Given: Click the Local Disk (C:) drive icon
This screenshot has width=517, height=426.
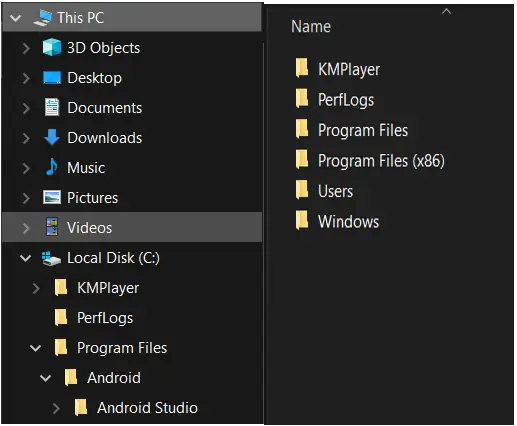Looking at the screenshot, I should coord(51,258).
